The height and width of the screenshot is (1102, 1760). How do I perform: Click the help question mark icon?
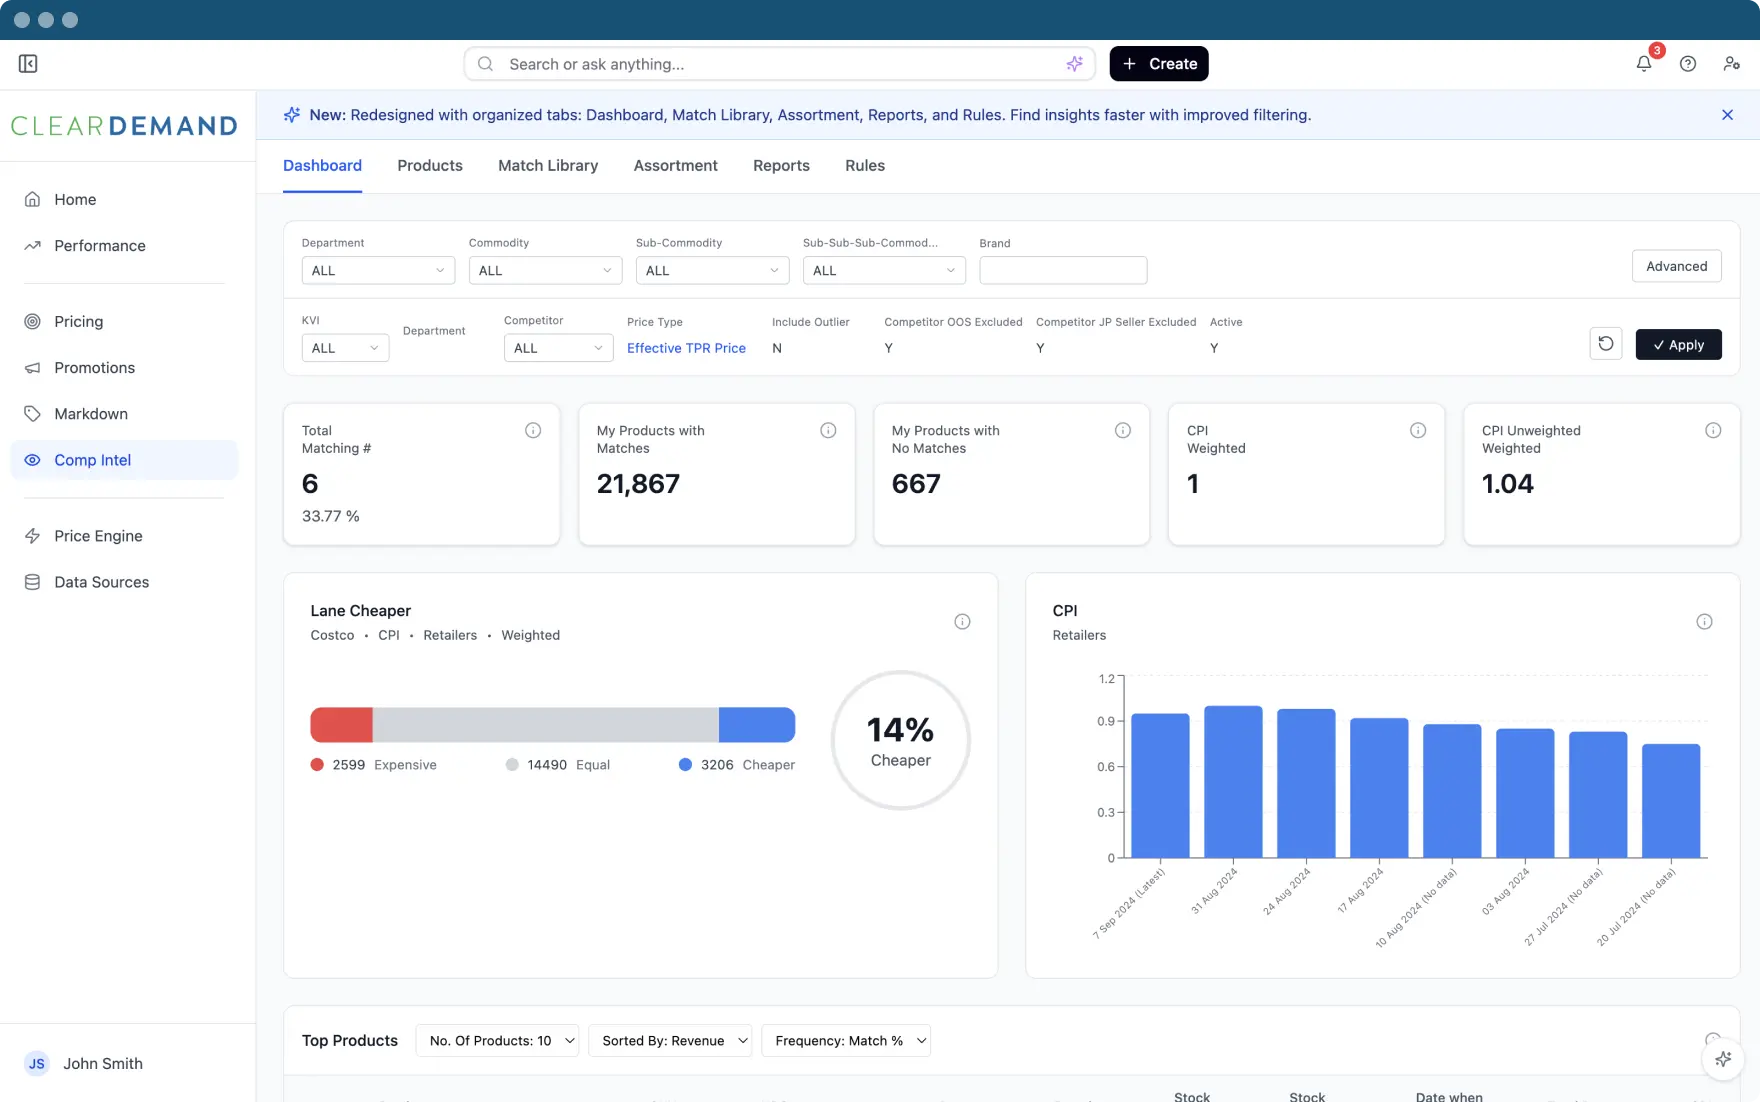(1687, 64)
